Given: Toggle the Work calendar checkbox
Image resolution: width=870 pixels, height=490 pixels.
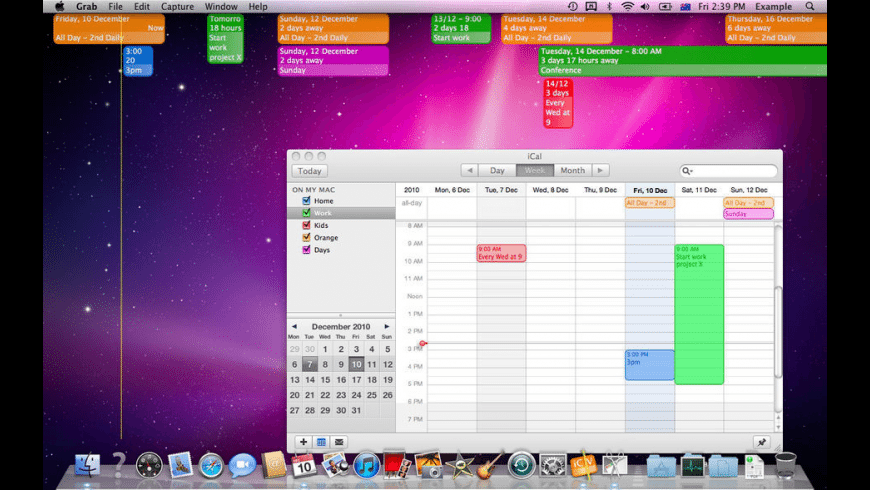Looking at the screenshot, I should pyautogui.click(x=306, y=213).
